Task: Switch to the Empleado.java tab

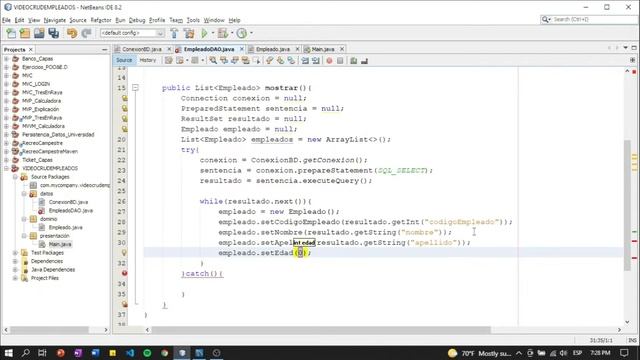Action: [x=273, y=49]
